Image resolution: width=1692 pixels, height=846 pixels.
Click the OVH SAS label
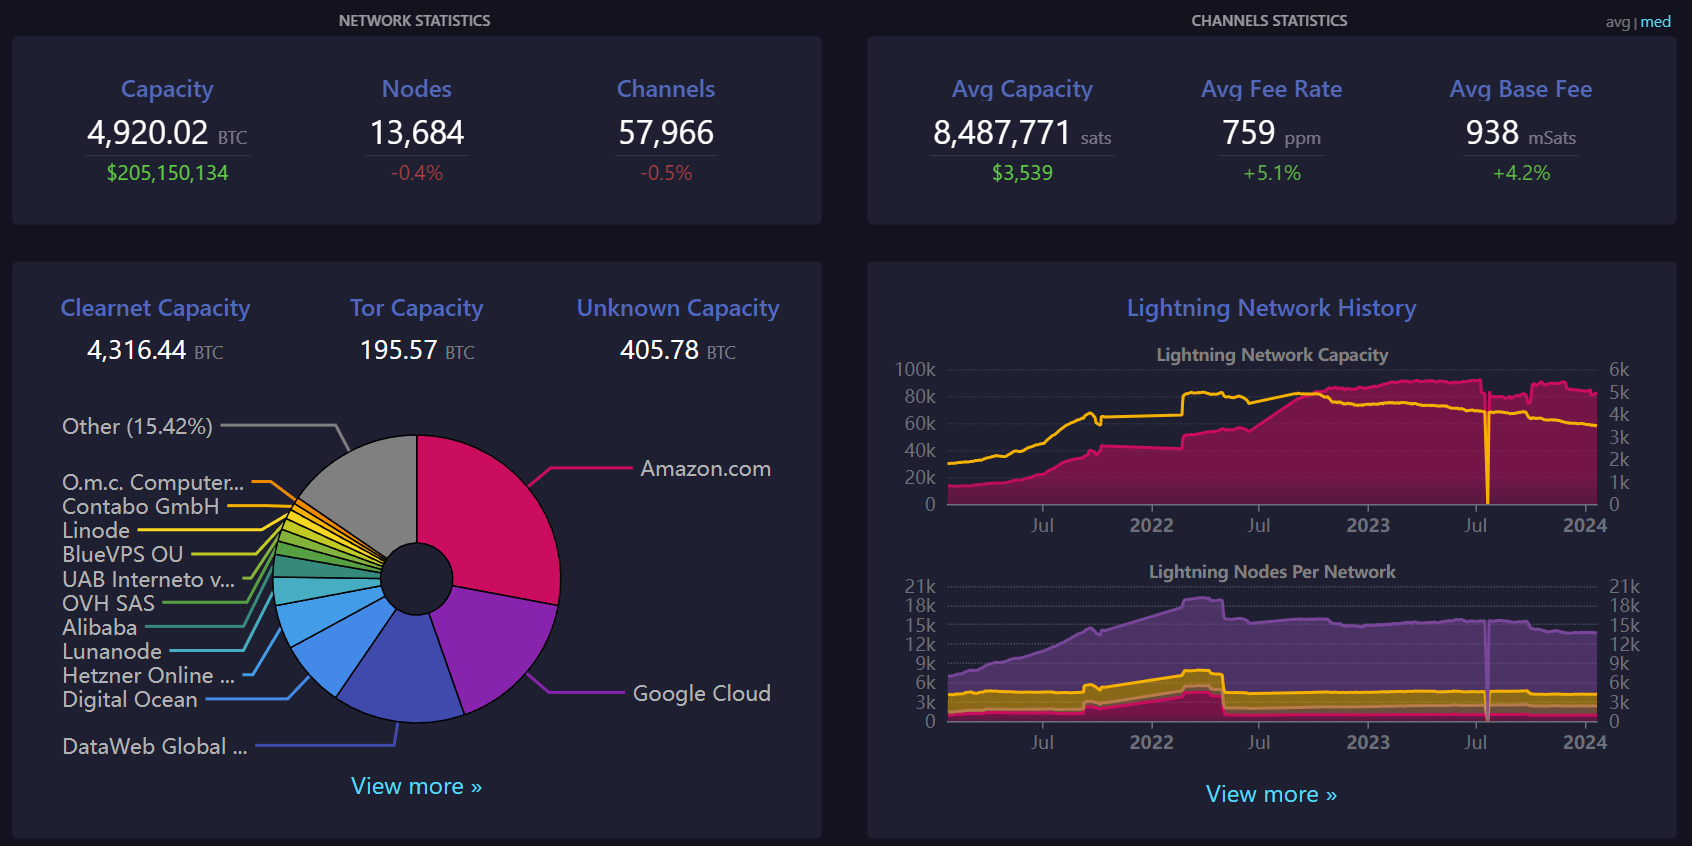tap(109, 603)
